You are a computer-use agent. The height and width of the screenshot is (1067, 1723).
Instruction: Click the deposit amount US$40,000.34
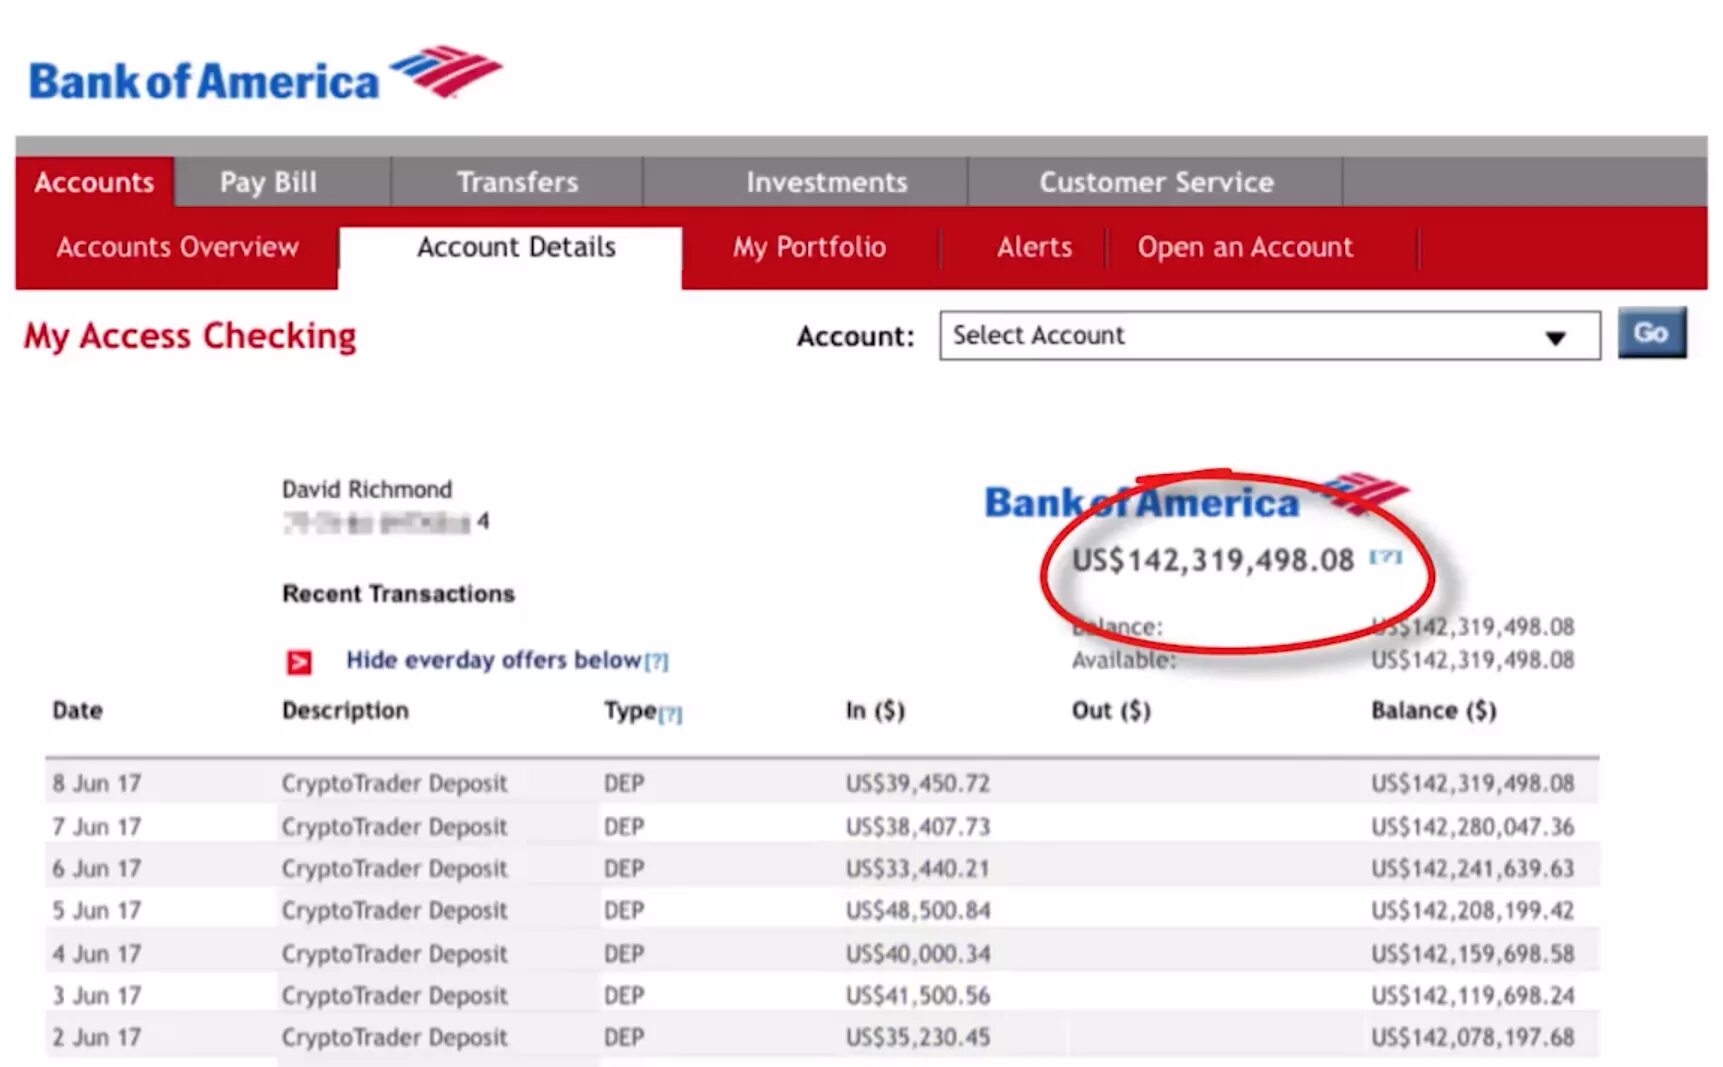click(917, 954)
